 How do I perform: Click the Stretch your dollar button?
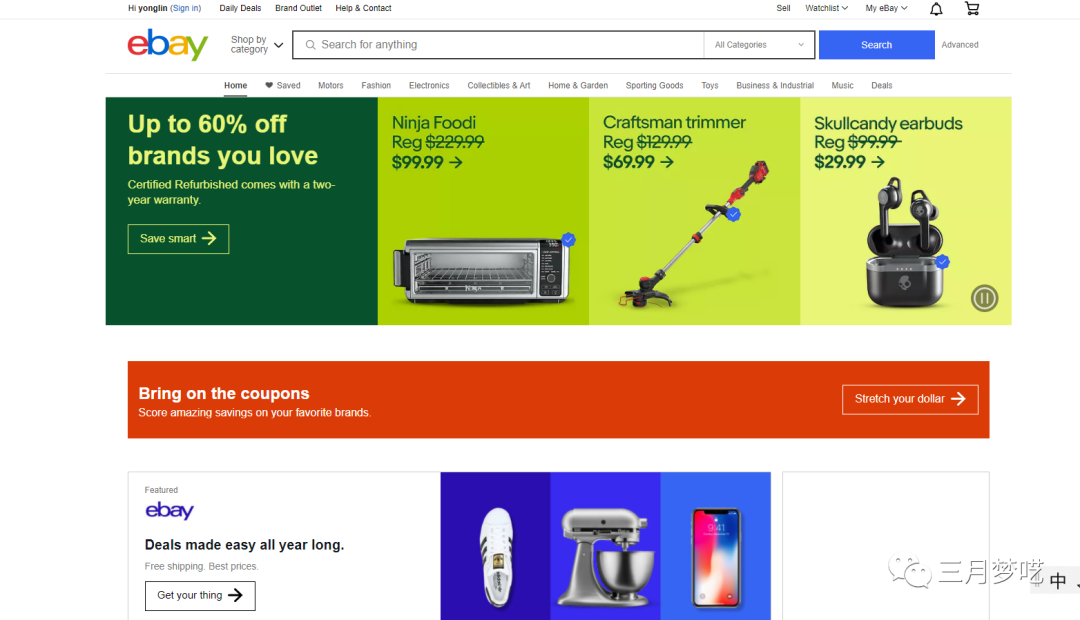(x=910, y=400)
